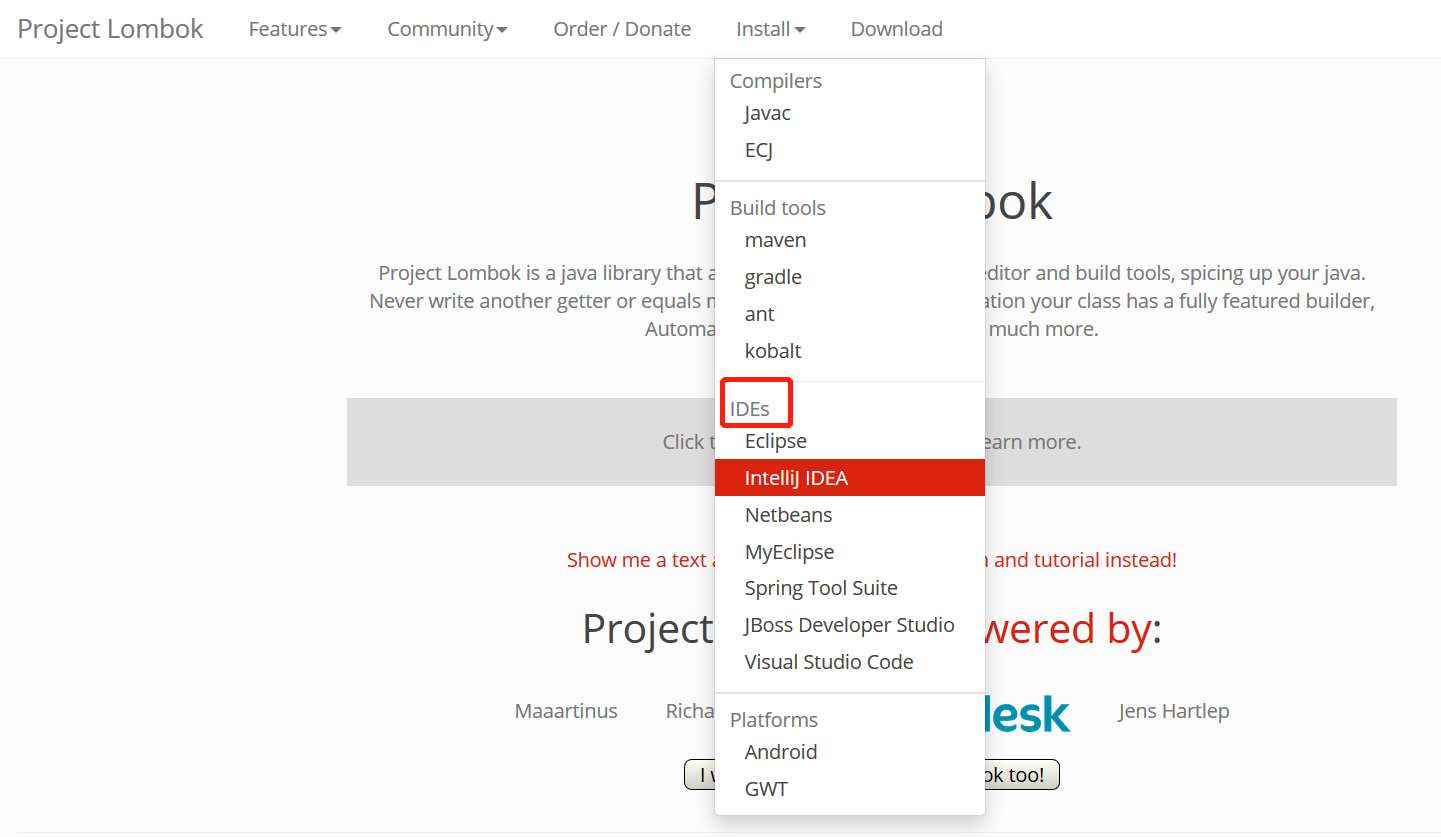The image size is (1441, 837).
Task: Select ECJ in the install menu
Action: [759, 150]
